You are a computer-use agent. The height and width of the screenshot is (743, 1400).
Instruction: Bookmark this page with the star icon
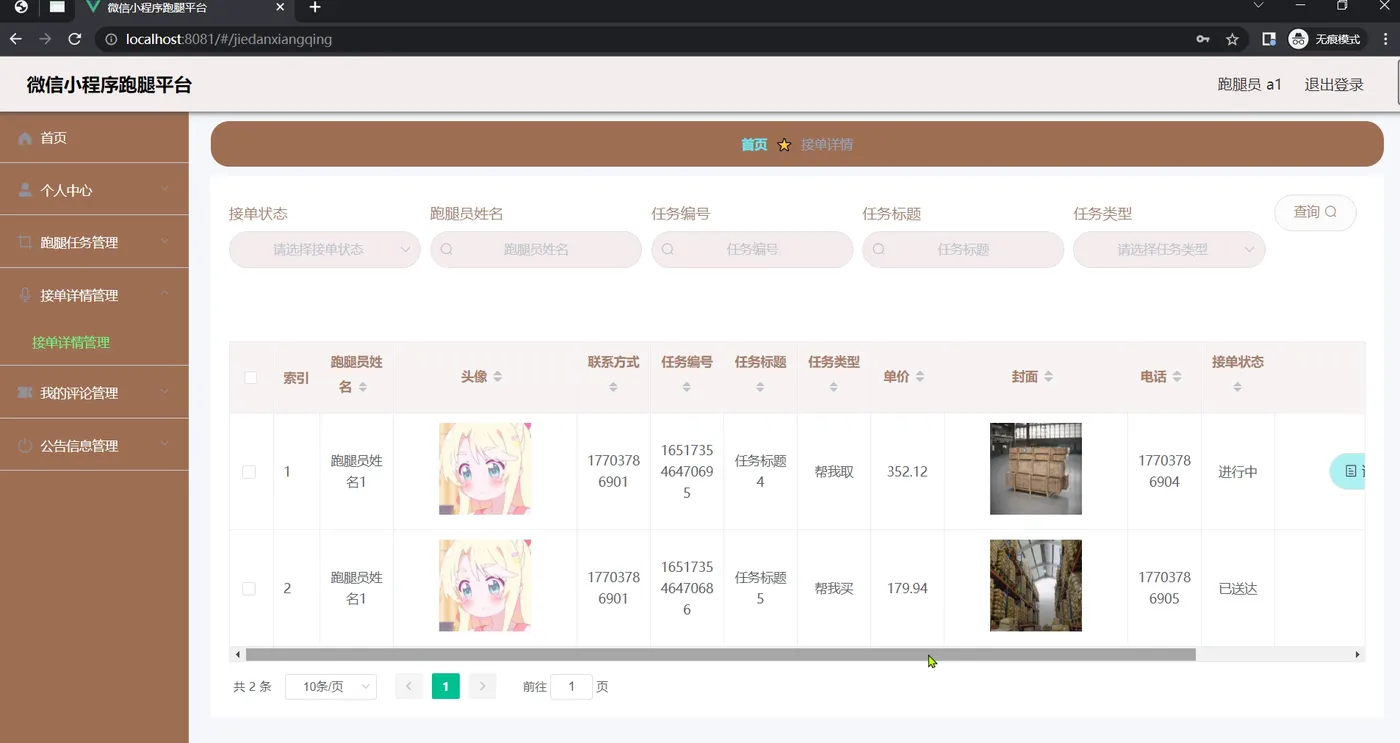[x=1232, y=39]
